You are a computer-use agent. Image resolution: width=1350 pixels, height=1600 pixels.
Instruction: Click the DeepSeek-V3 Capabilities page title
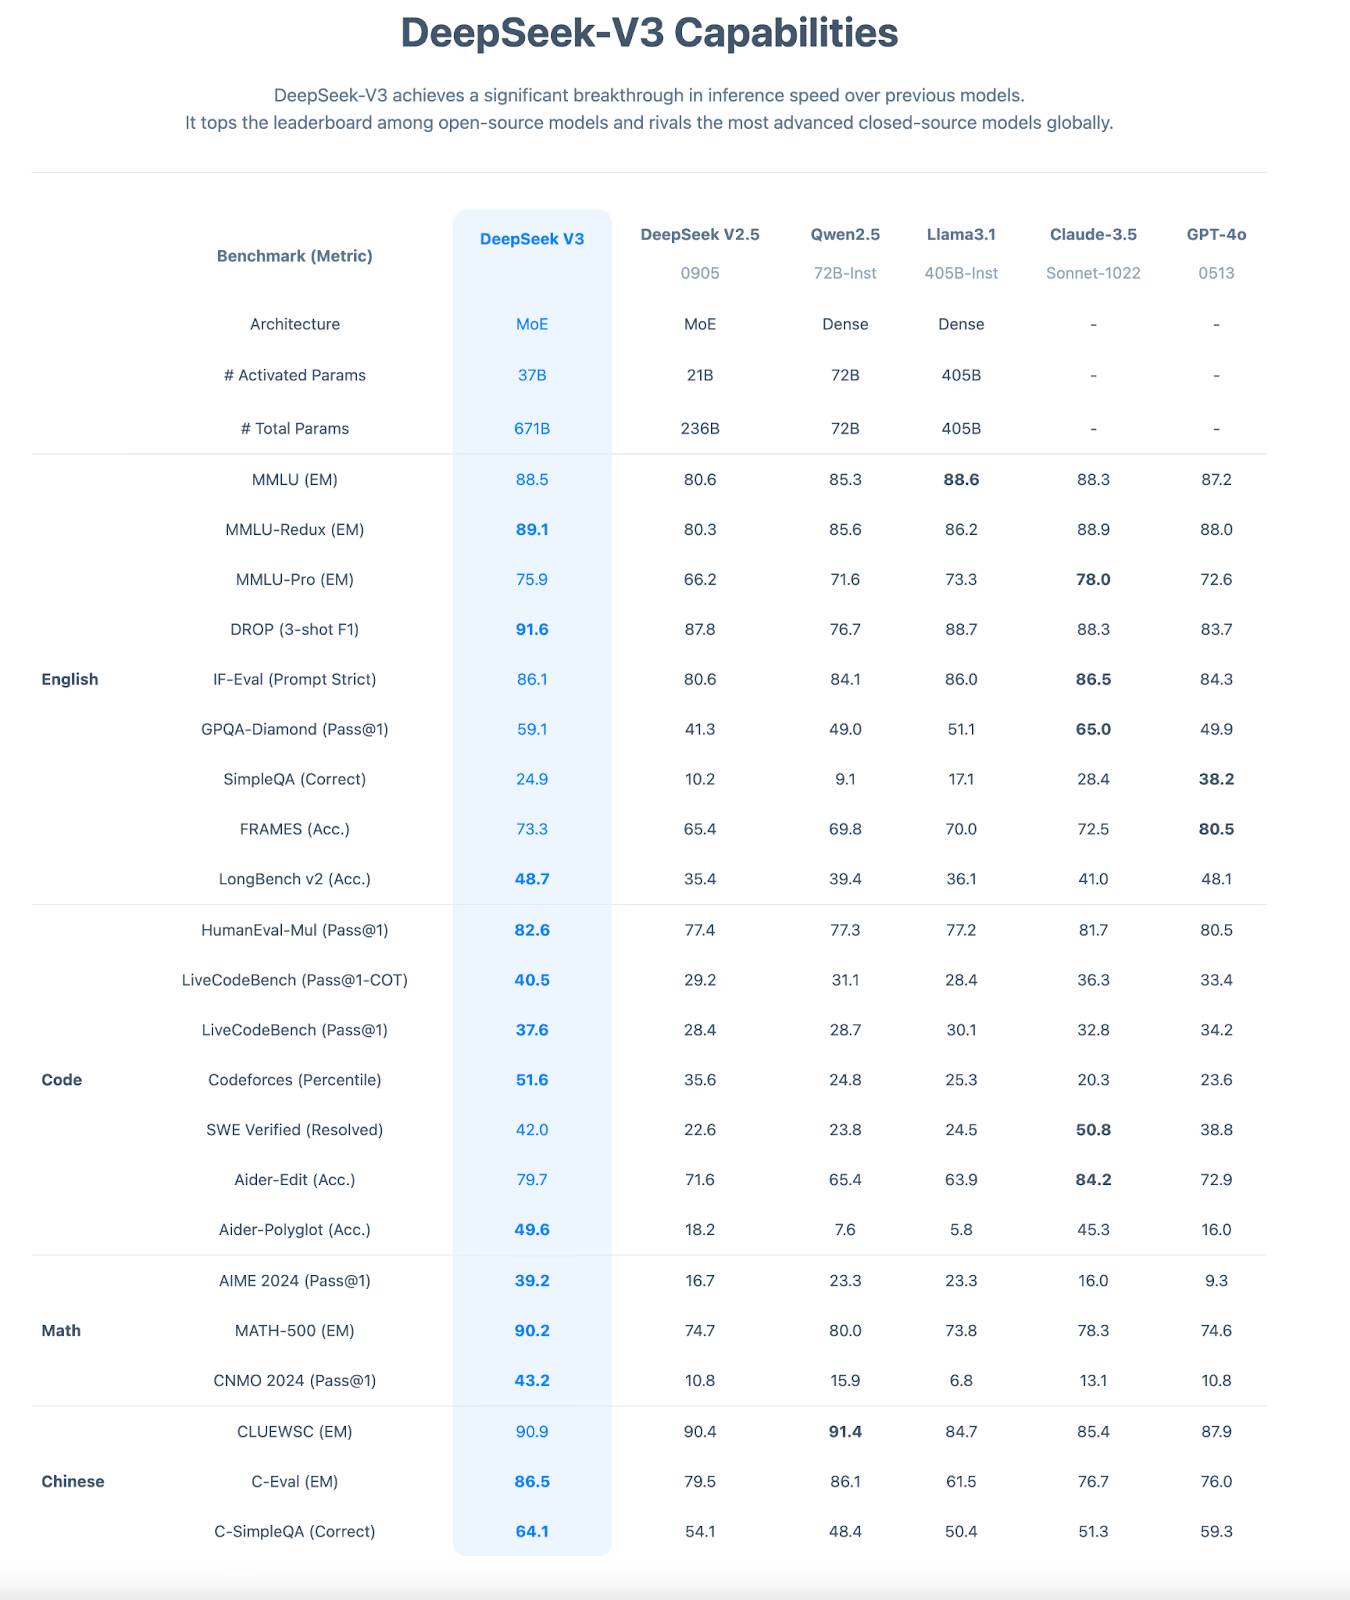649,33
